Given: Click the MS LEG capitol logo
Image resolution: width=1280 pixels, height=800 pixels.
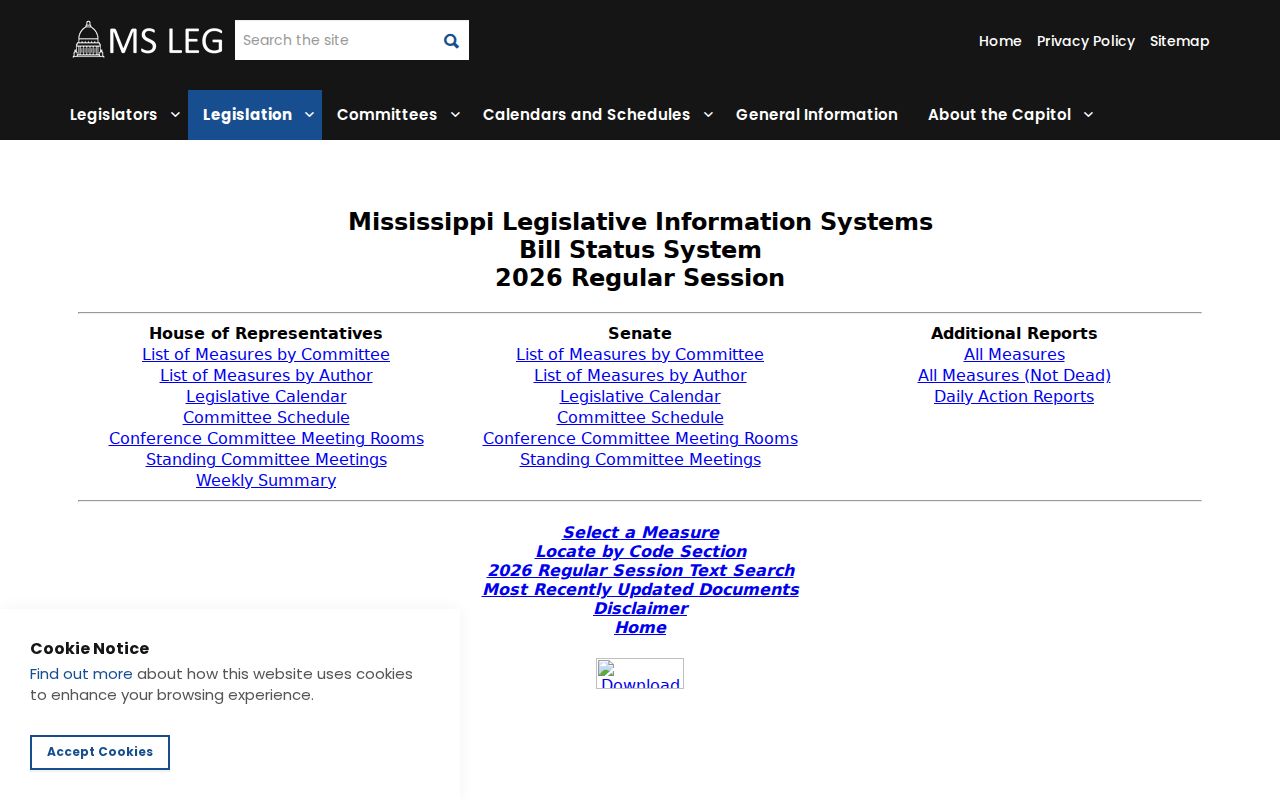Looking at the screenshot, I should (148, 40).
